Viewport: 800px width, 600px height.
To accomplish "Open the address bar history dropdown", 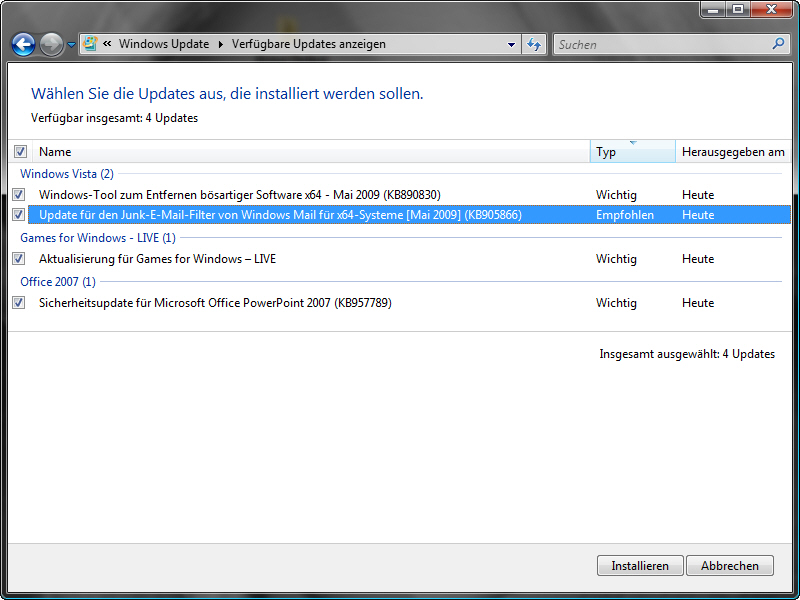I will point(511,45).
